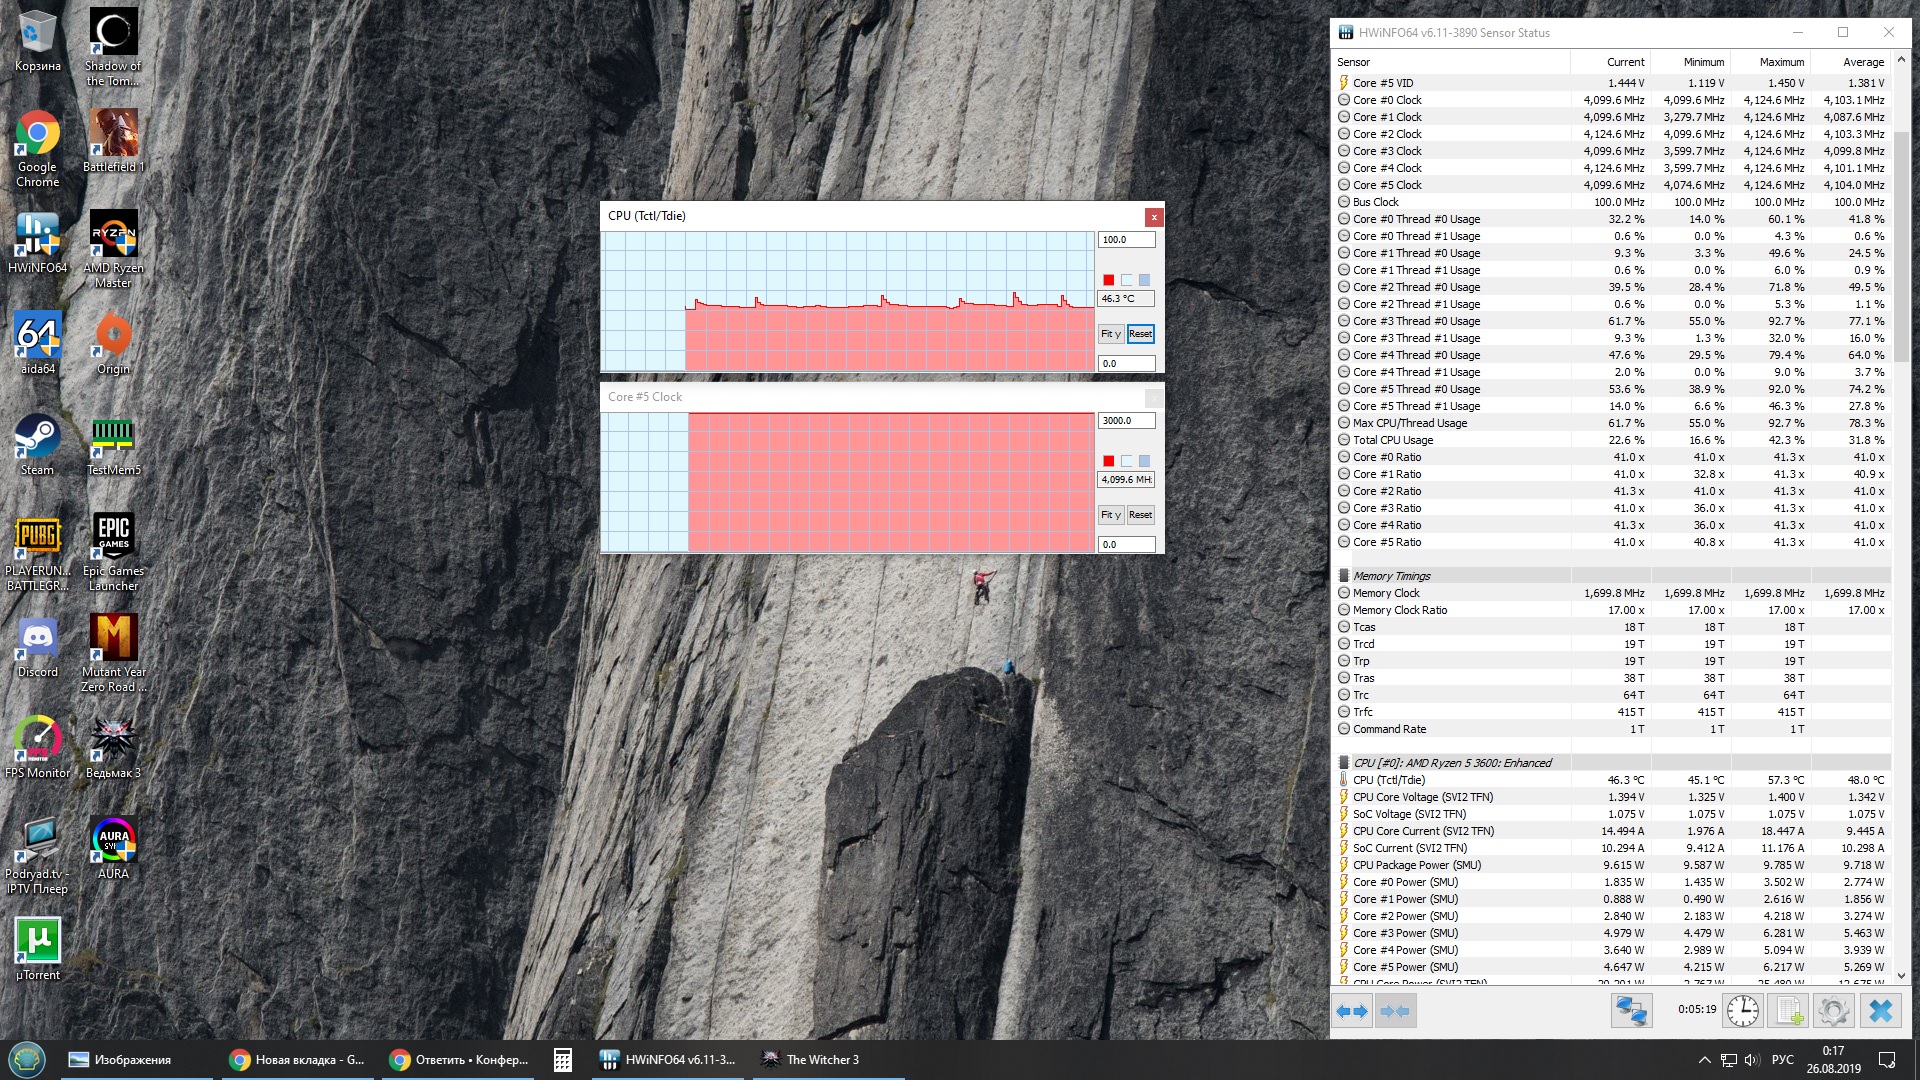Viewport: 1920px width, 1080px height.
Task: Start logging with the sheet plus icon
Action: [1789, 1011]
